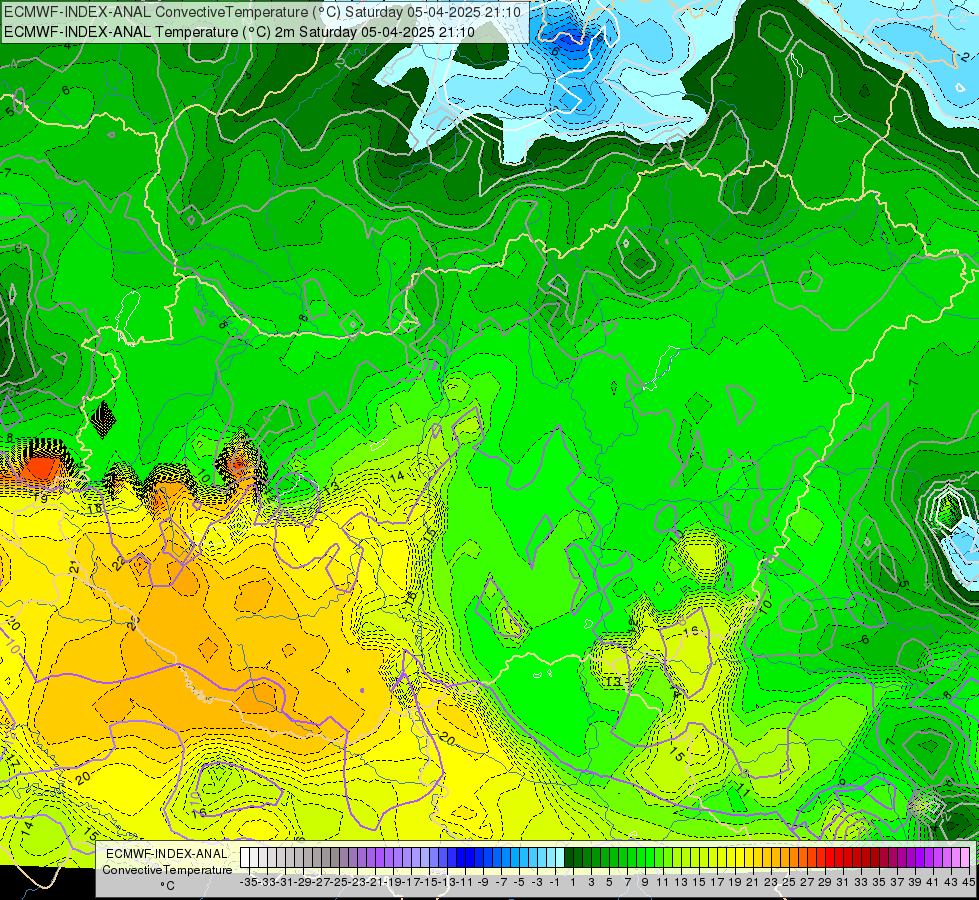This screenshot has height=900, width=979.
Task: Click the 23 value on the legend scale
Action: [771, 882]
